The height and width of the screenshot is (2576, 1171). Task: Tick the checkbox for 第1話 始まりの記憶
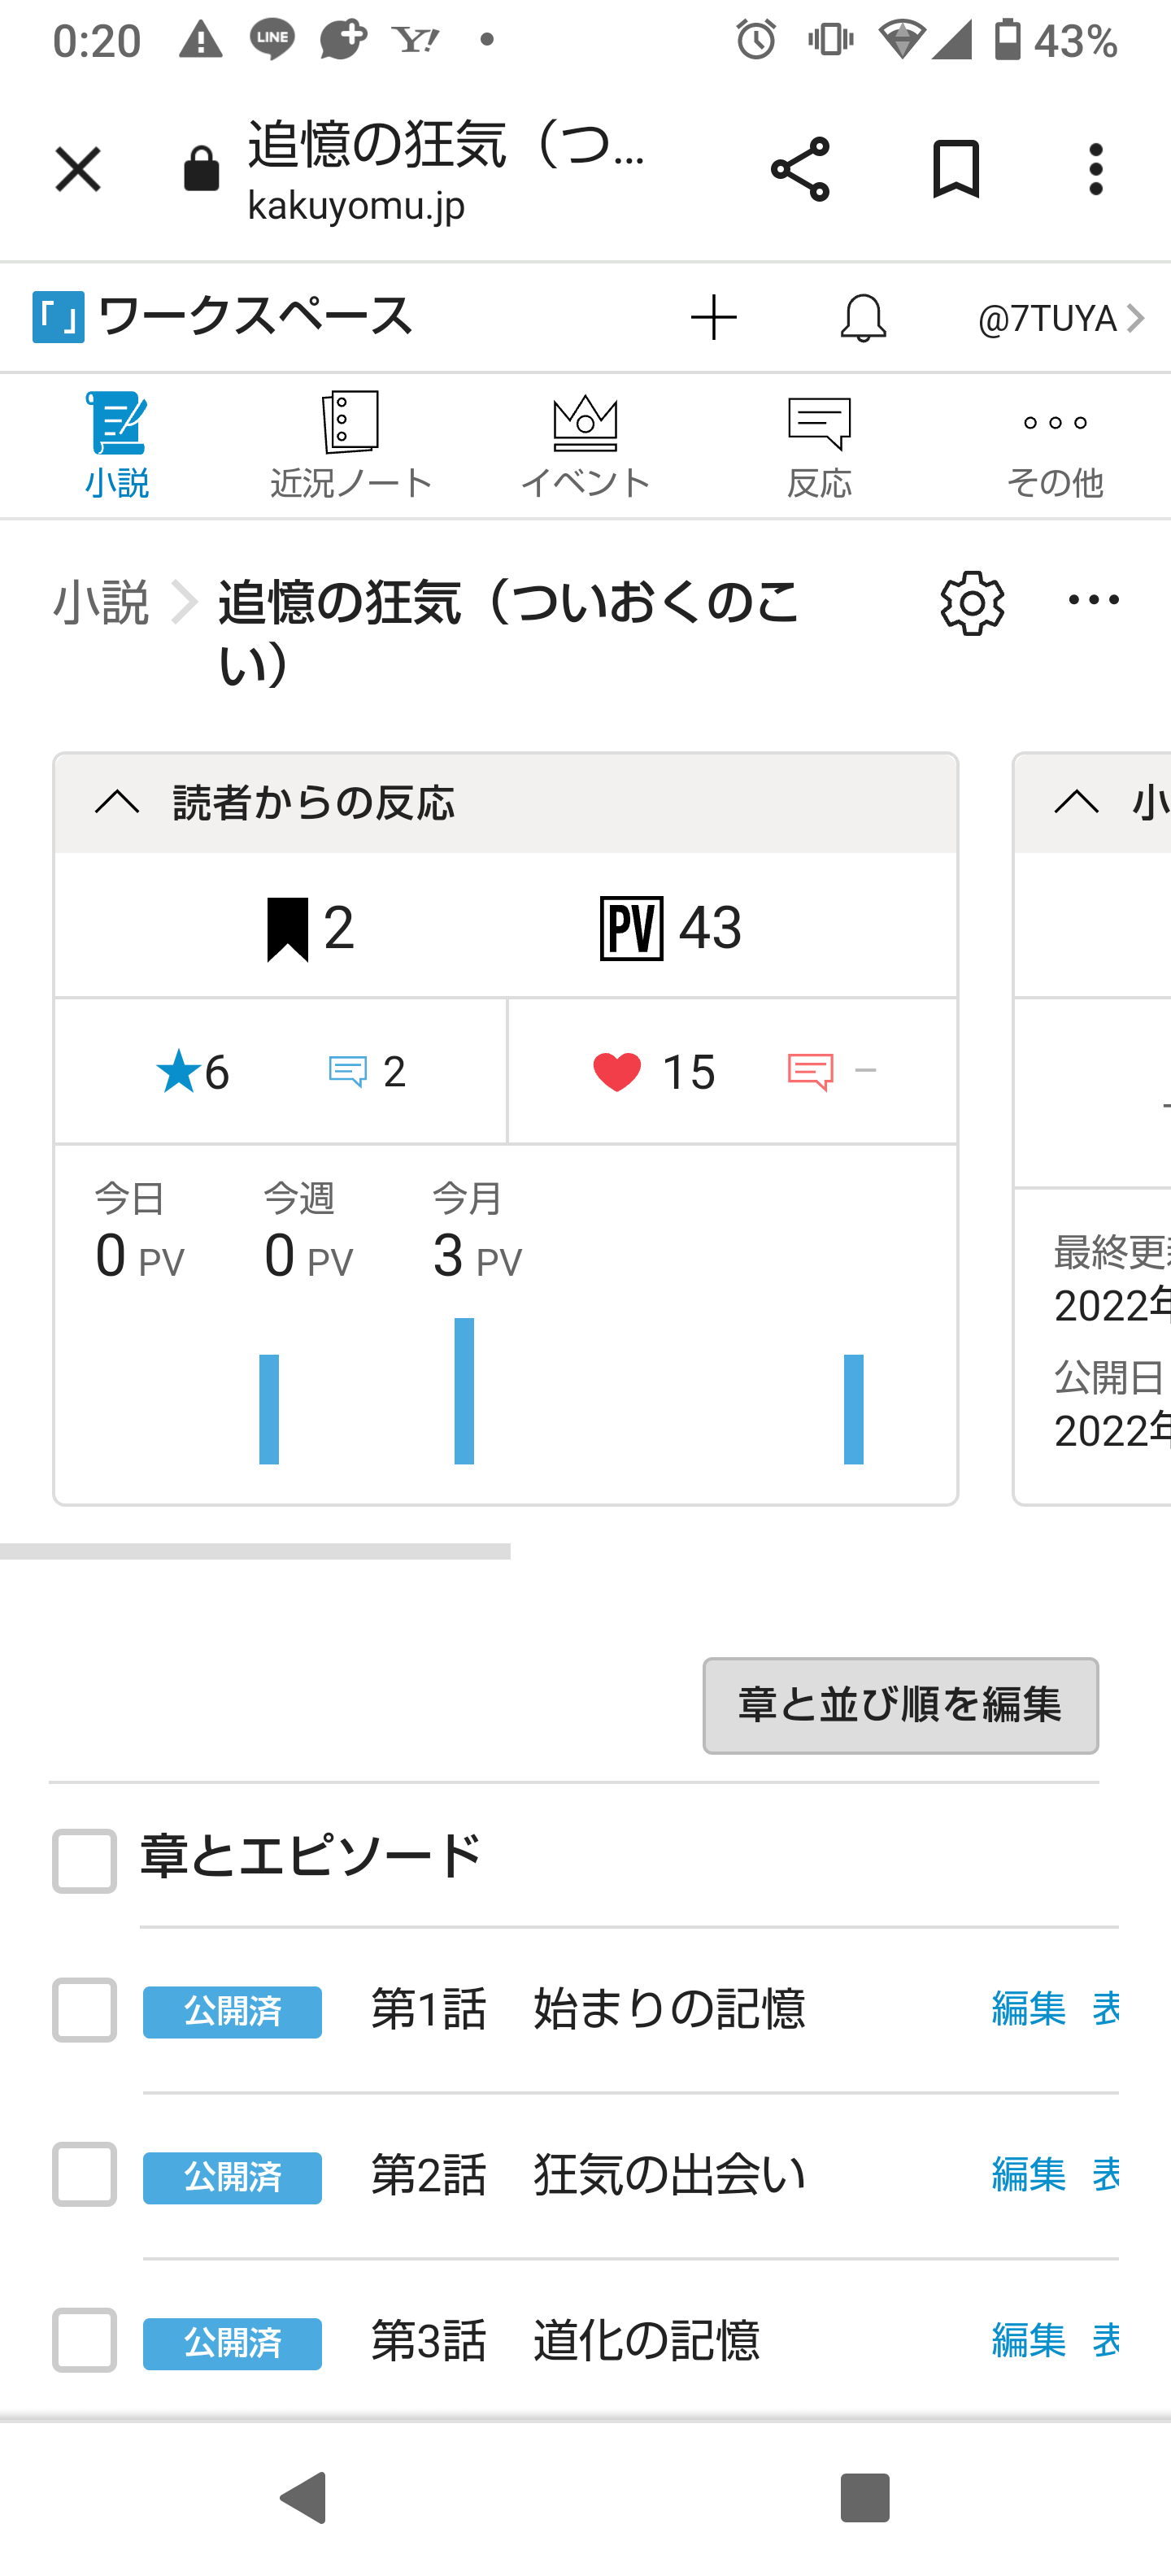point(85,2009)
